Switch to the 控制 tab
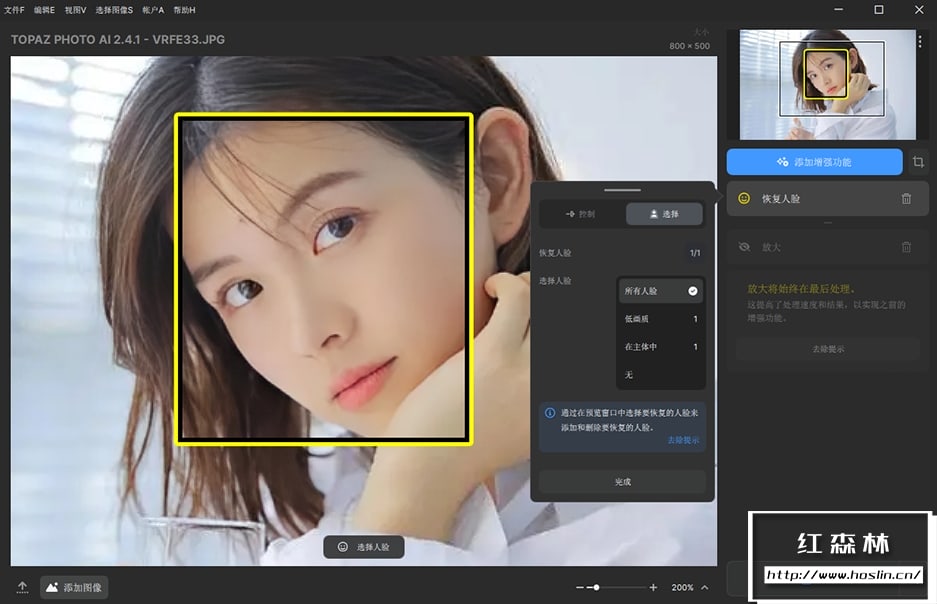Screen dimensions: 937x604 point(580,214)
